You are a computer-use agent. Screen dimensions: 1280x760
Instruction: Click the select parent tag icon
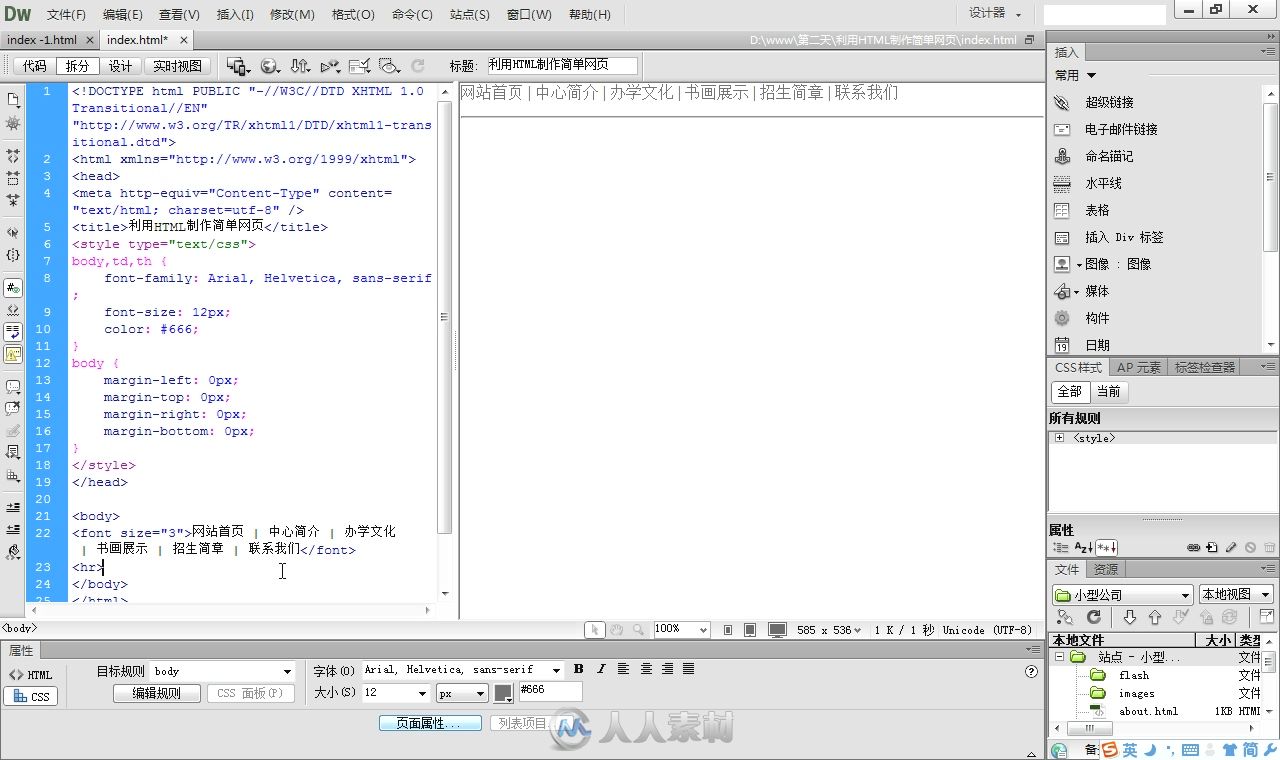click(13, 232)
